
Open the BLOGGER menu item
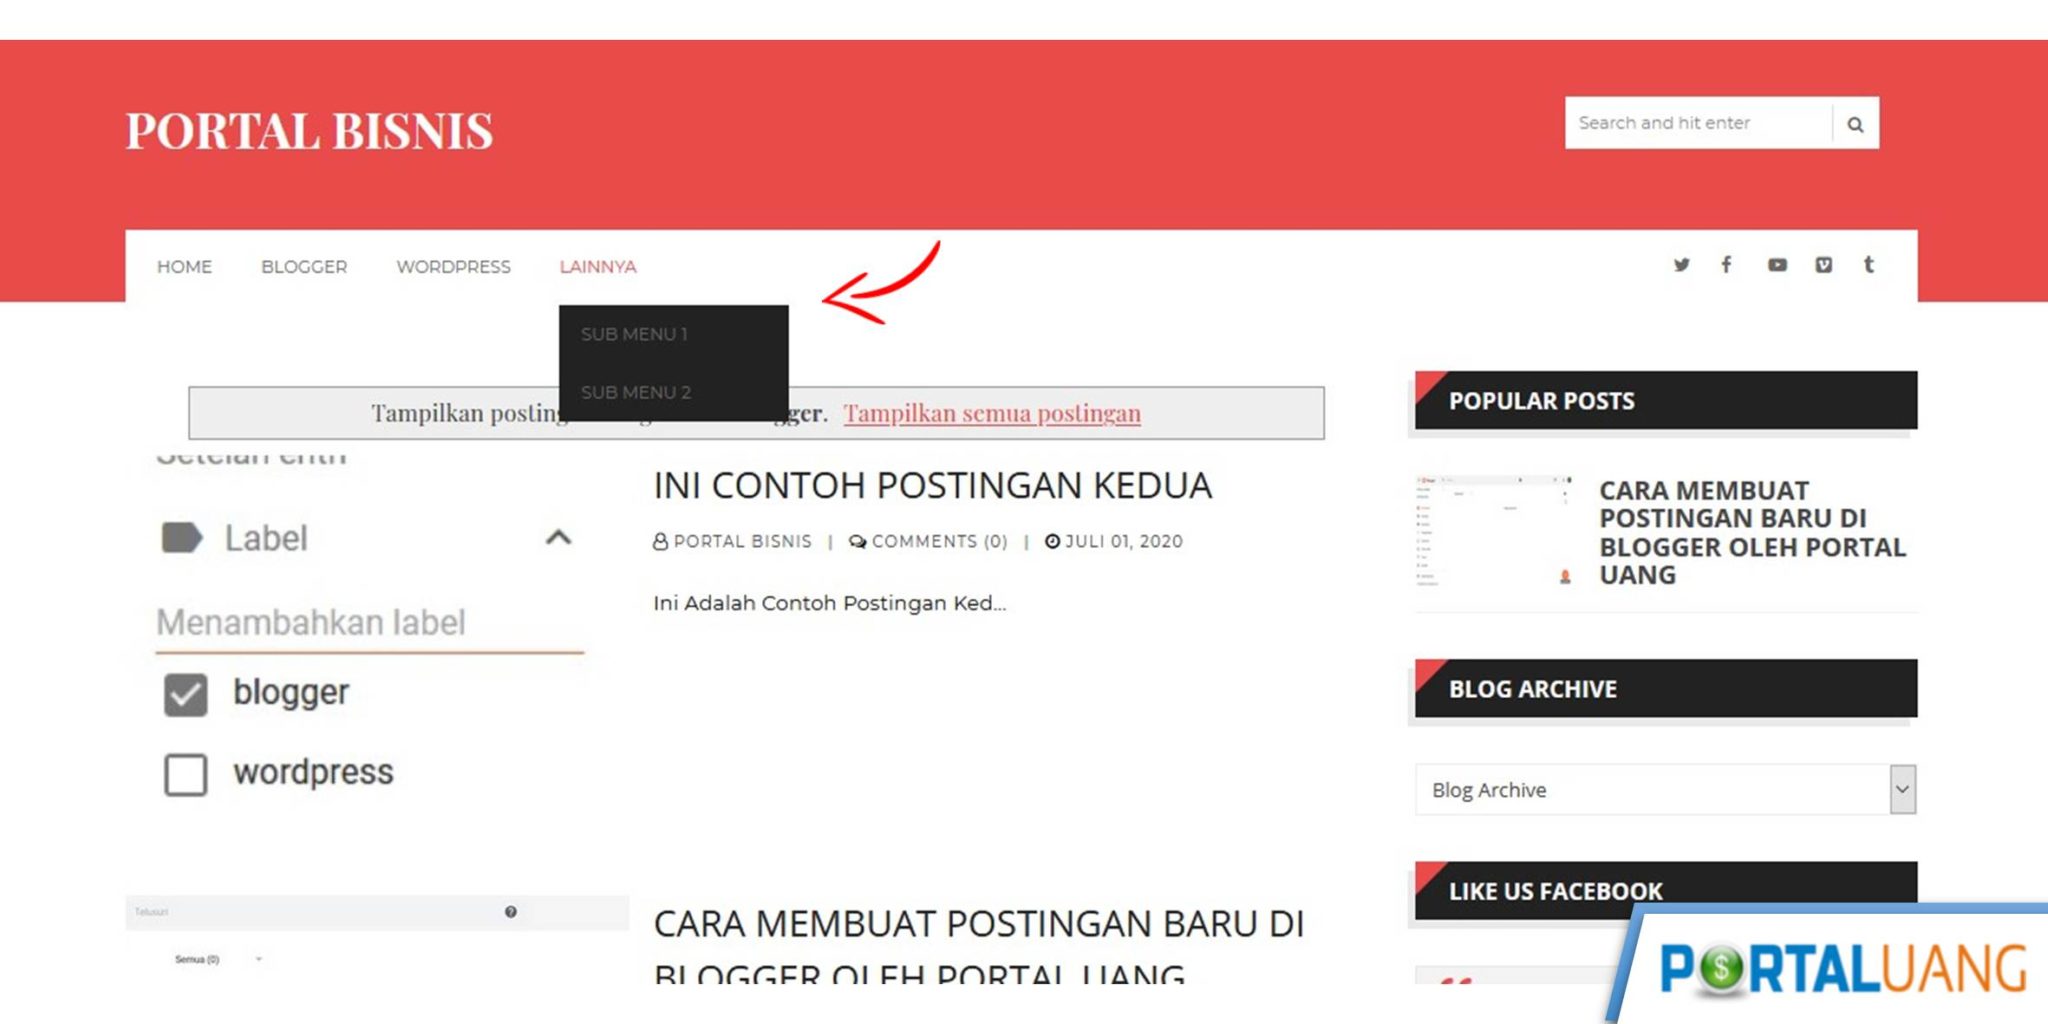click(x=304, y=267)
